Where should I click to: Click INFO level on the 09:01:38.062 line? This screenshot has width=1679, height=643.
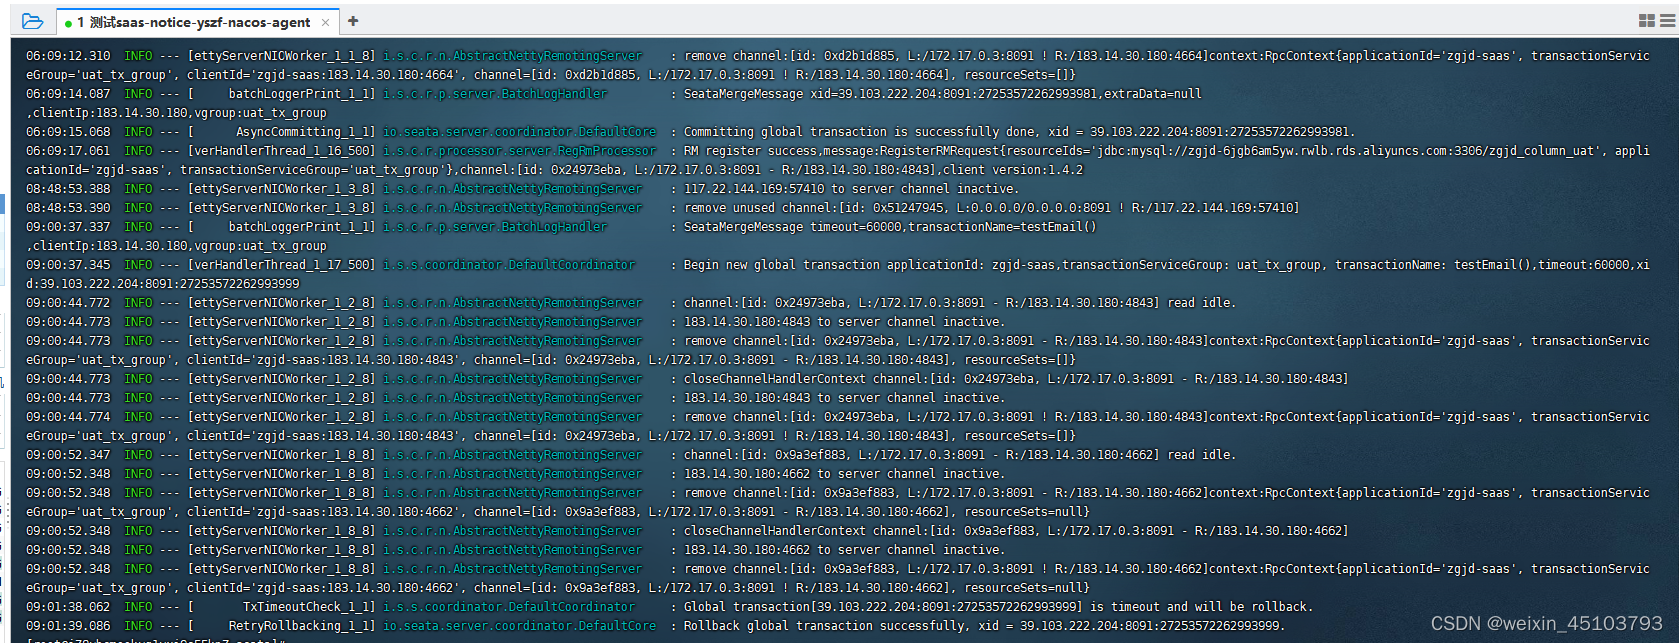(x=138, y=607)
